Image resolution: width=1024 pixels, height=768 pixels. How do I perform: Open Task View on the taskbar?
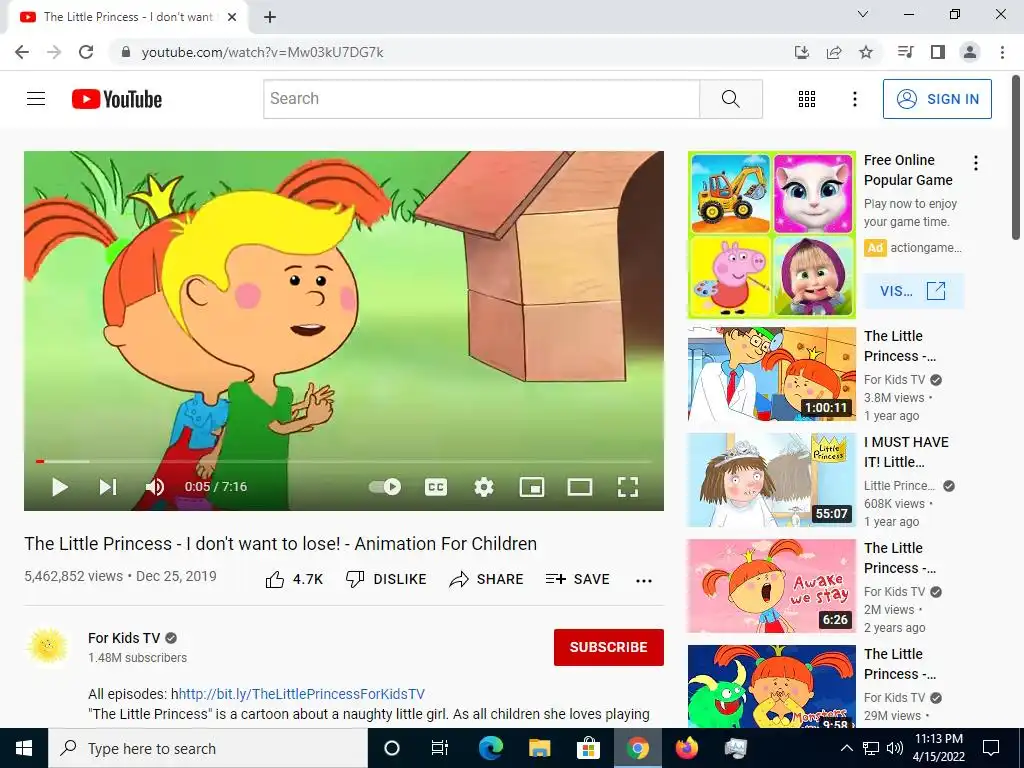(440, 748)
